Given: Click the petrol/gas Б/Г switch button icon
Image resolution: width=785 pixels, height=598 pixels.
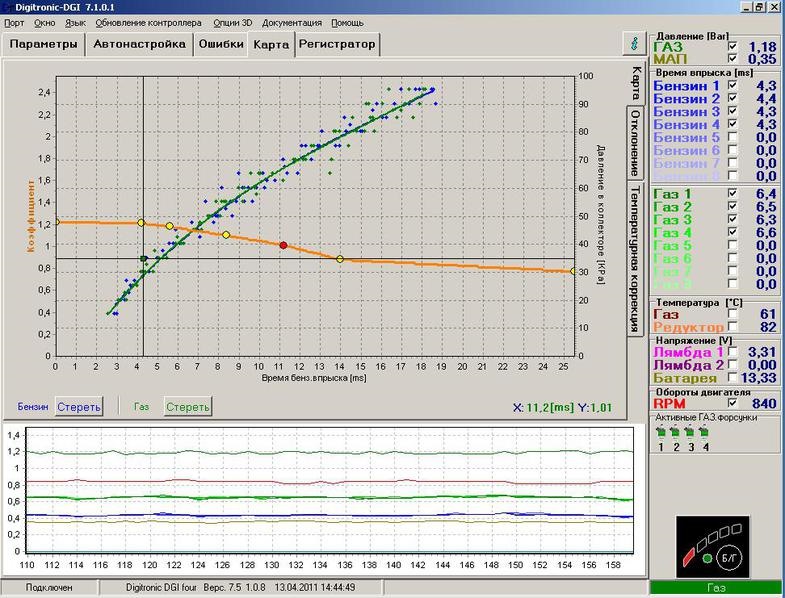Looking at the screenshot, I should tap(728, 557).
